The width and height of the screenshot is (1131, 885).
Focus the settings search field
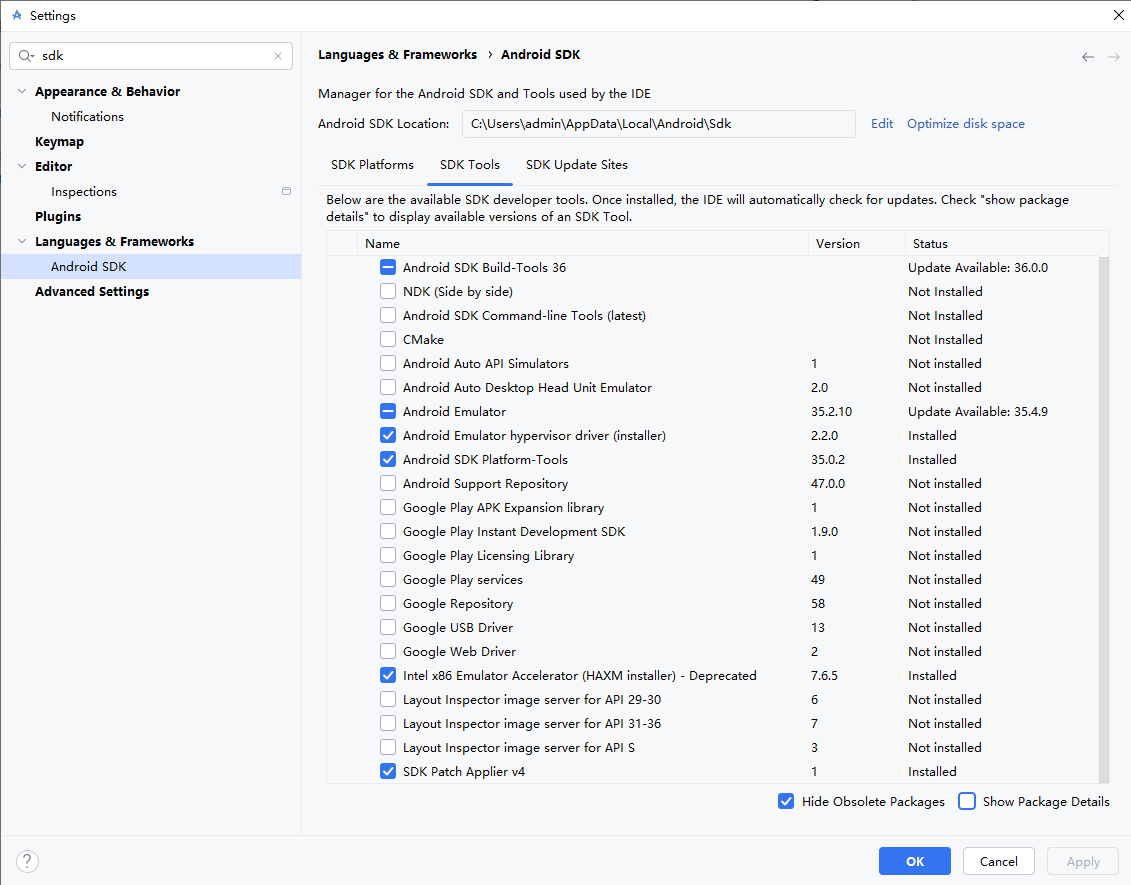click(x=151, y=56)
